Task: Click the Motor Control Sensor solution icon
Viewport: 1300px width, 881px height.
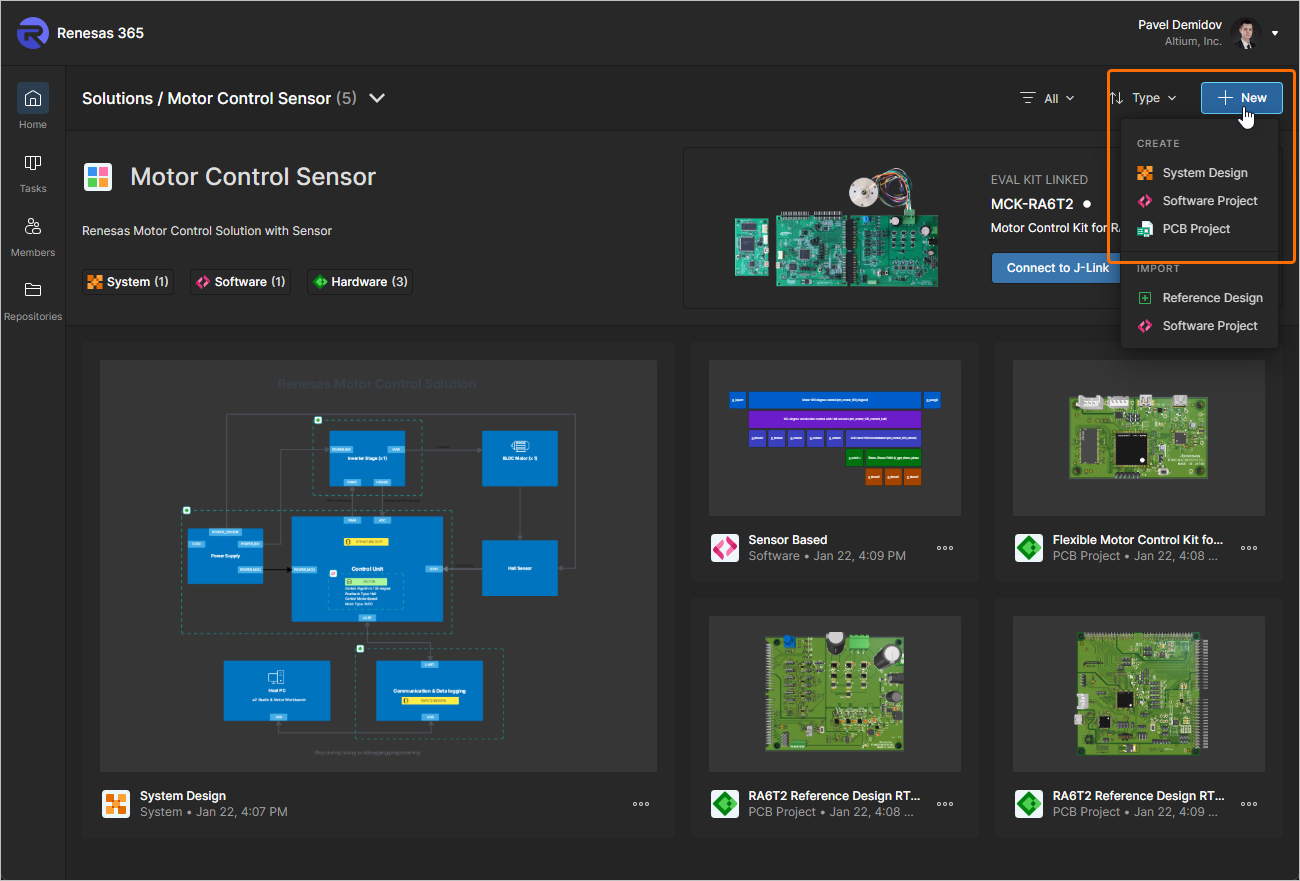Action: pyautogui.click(x=98, y=177)
